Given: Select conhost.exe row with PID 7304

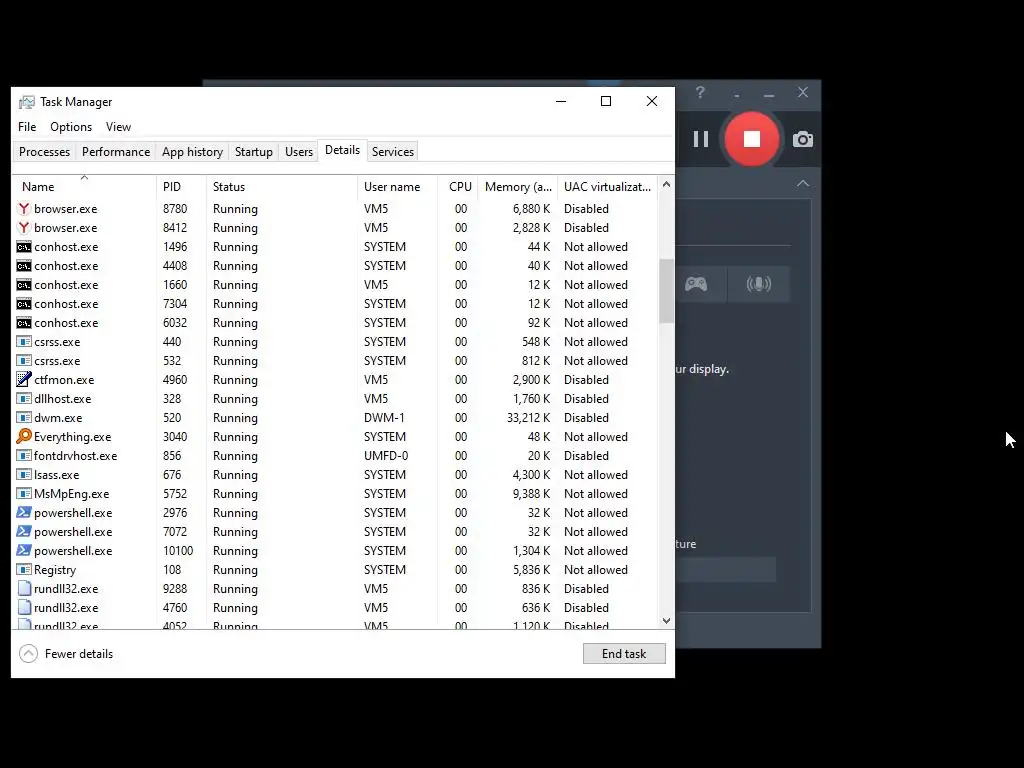Looking at the screenshot, I should [336, 304].
